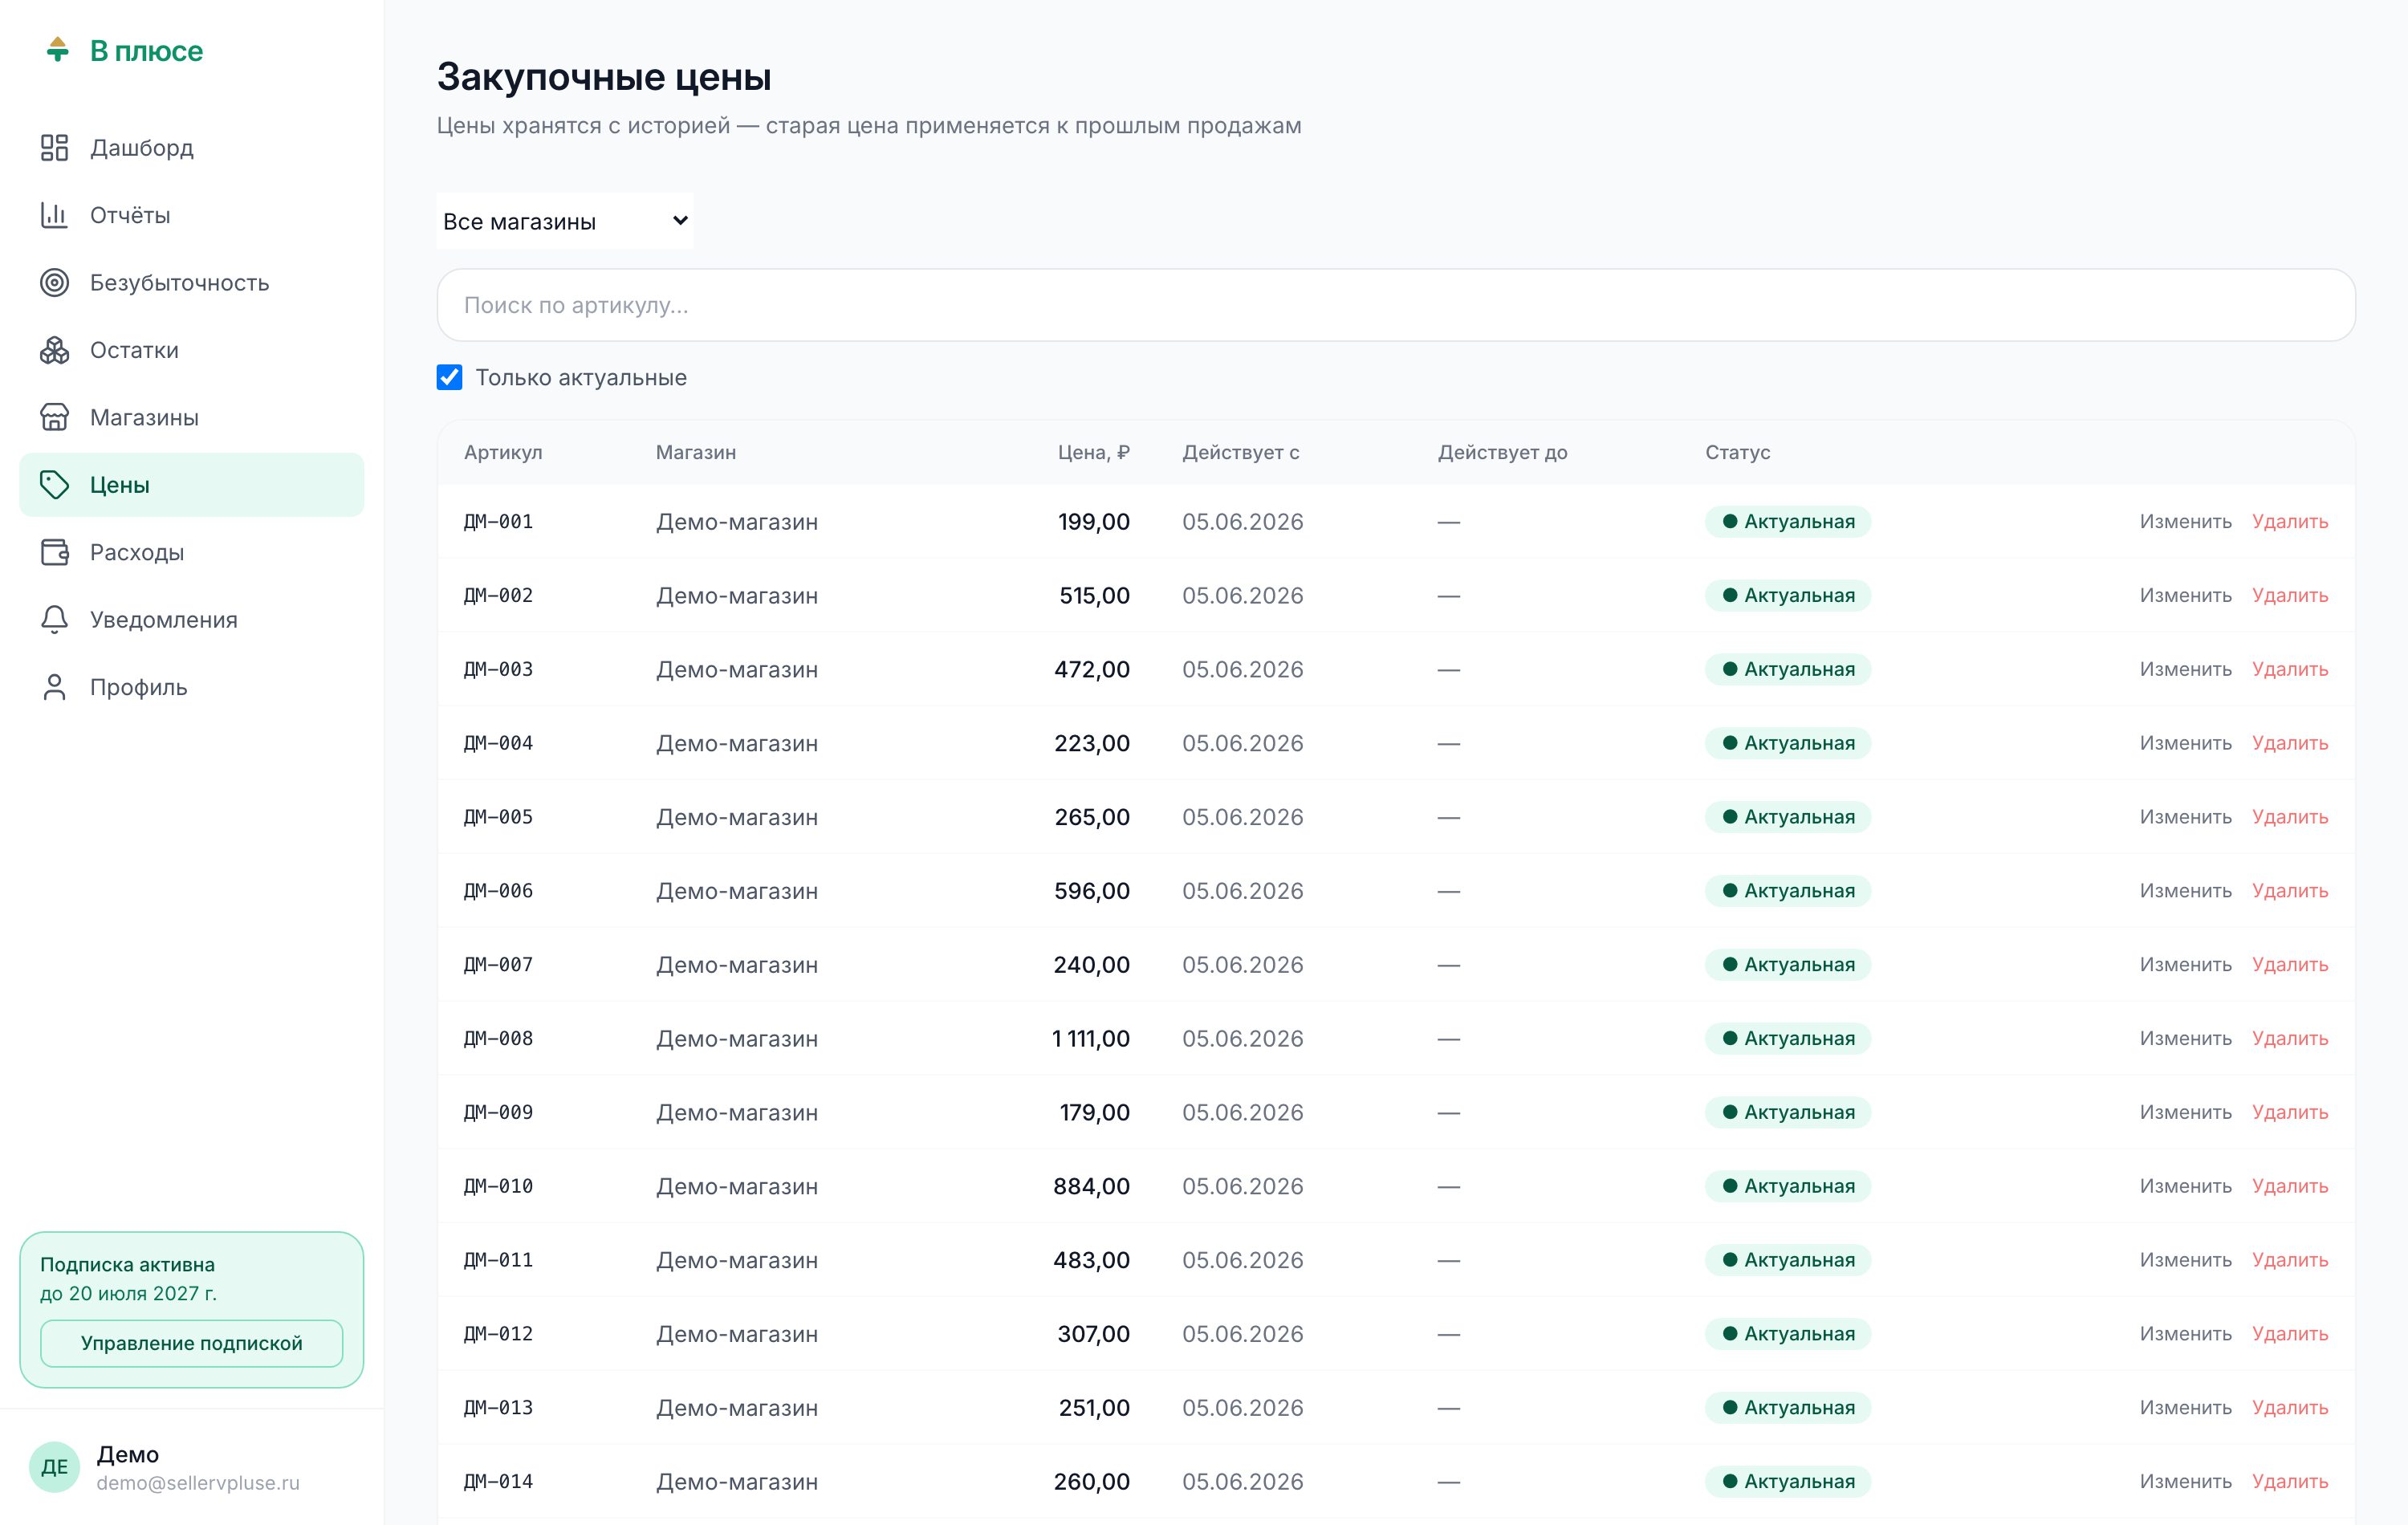2408x1525 pixels.
Task: Click the Профиль person icon
Action: coord(54,687)
